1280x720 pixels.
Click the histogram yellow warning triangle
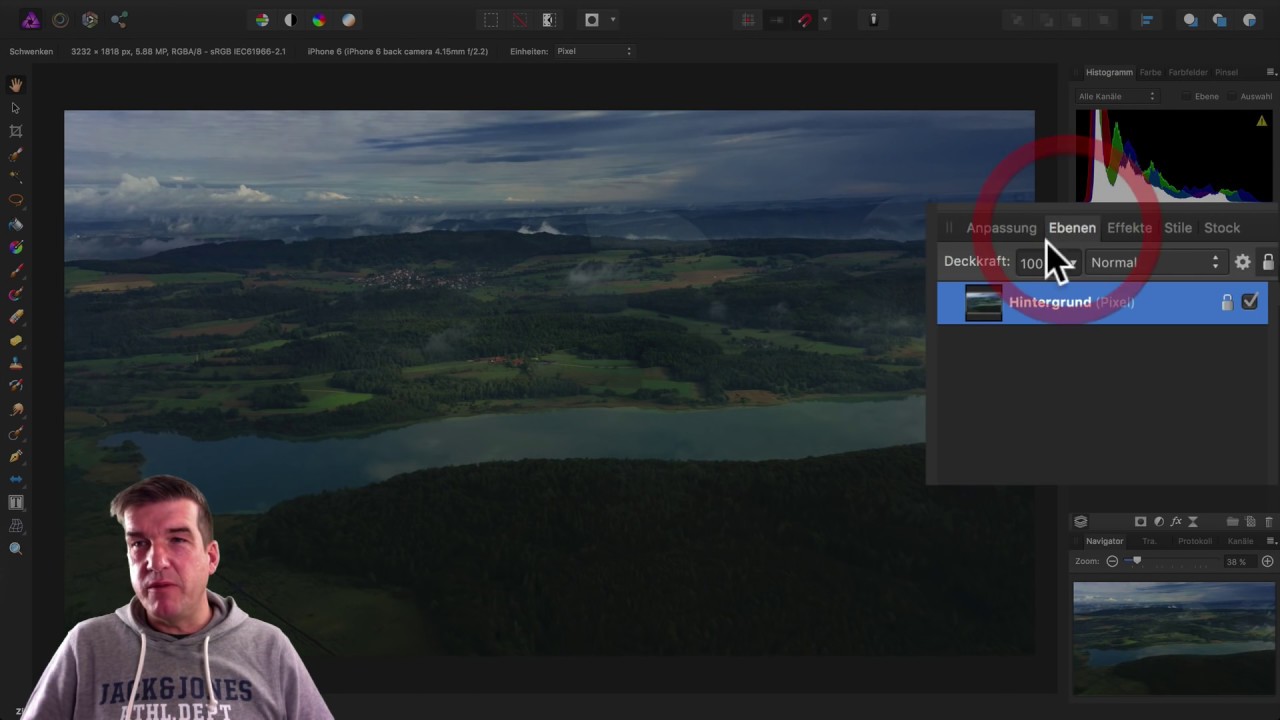(x=1262, y=121)
